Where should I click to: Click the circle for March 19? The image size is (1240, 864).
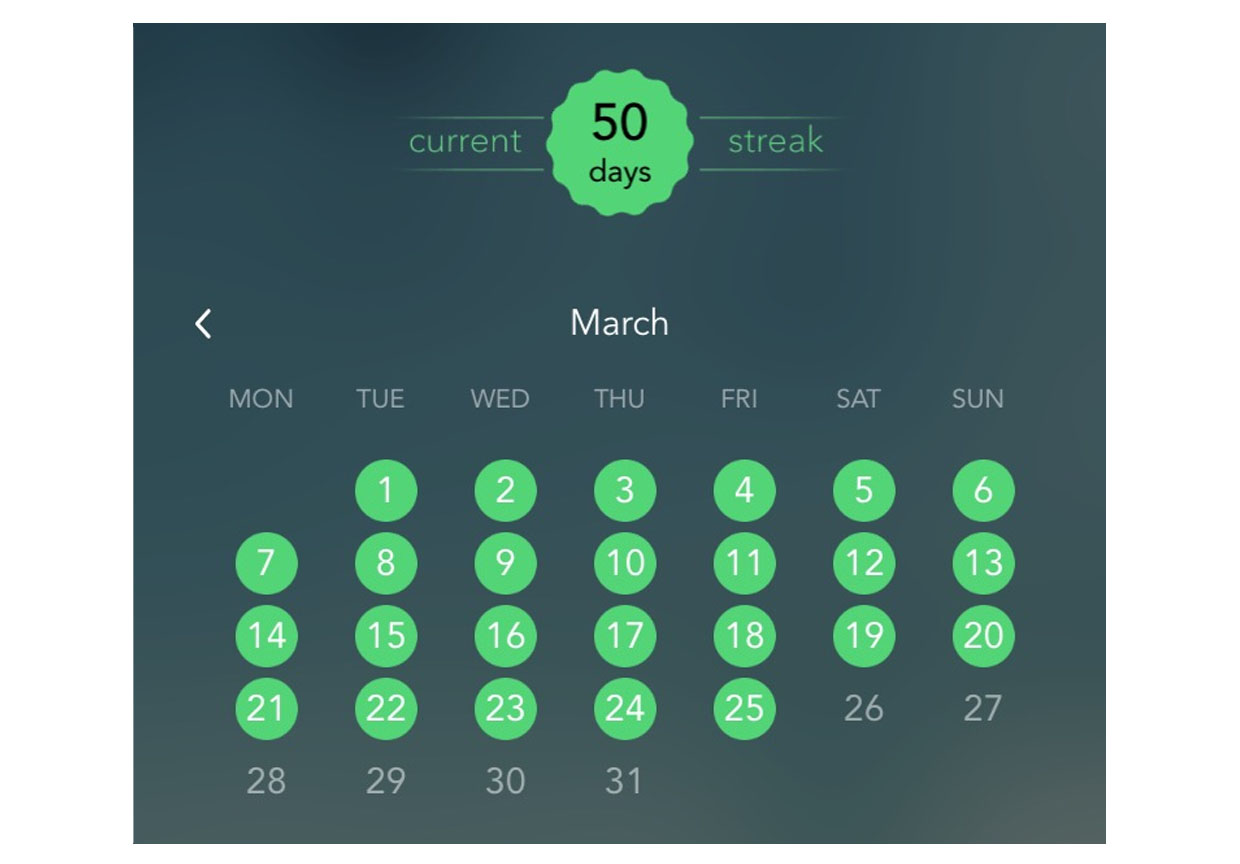tap(864, 636)
